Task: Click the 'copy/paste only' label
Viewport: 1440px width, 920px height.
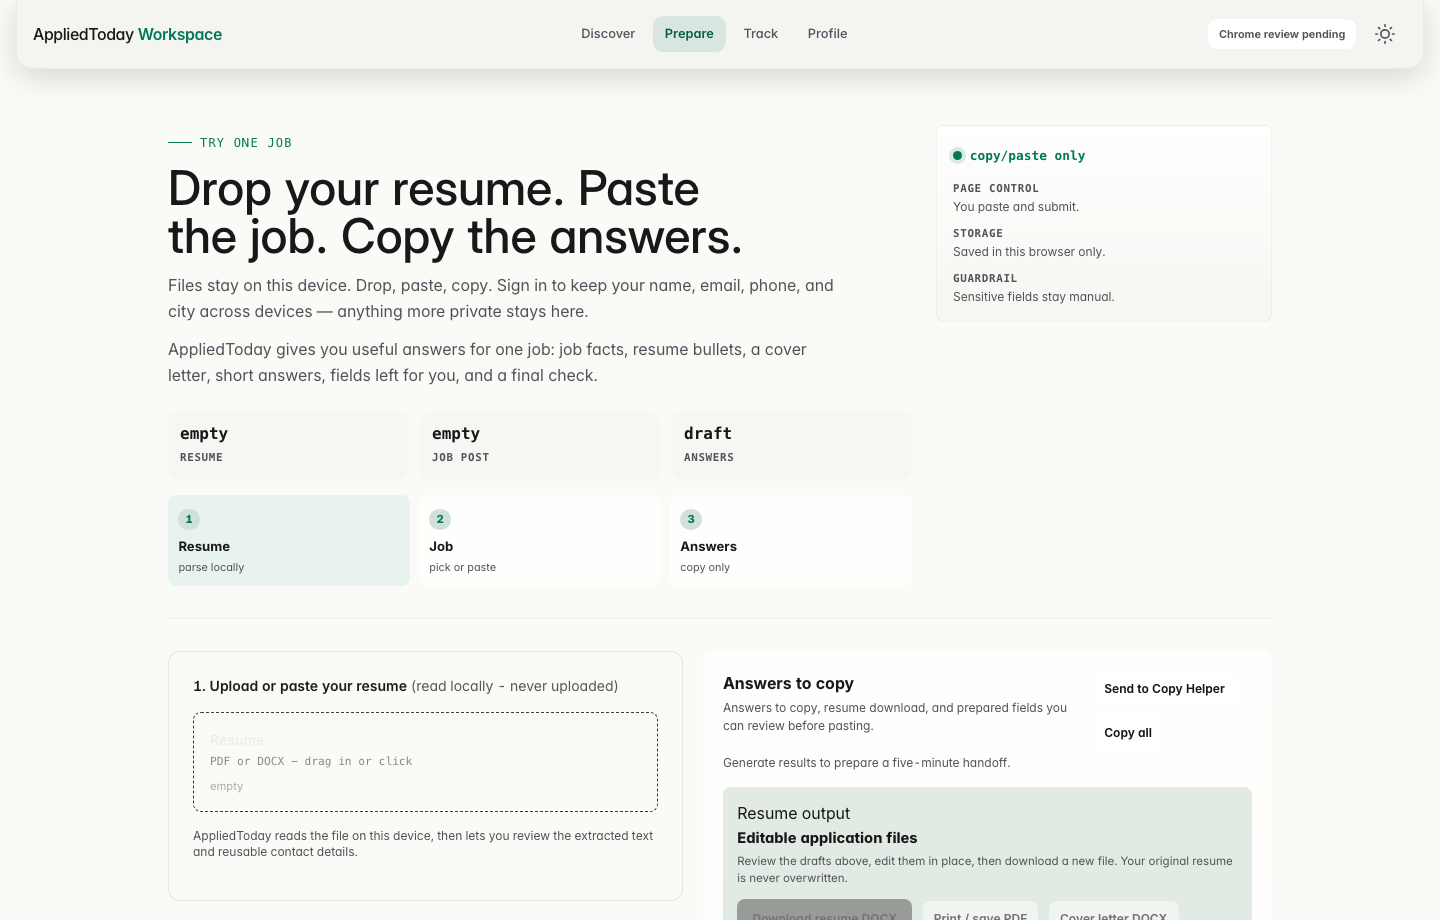Action: coord(1027,156)
